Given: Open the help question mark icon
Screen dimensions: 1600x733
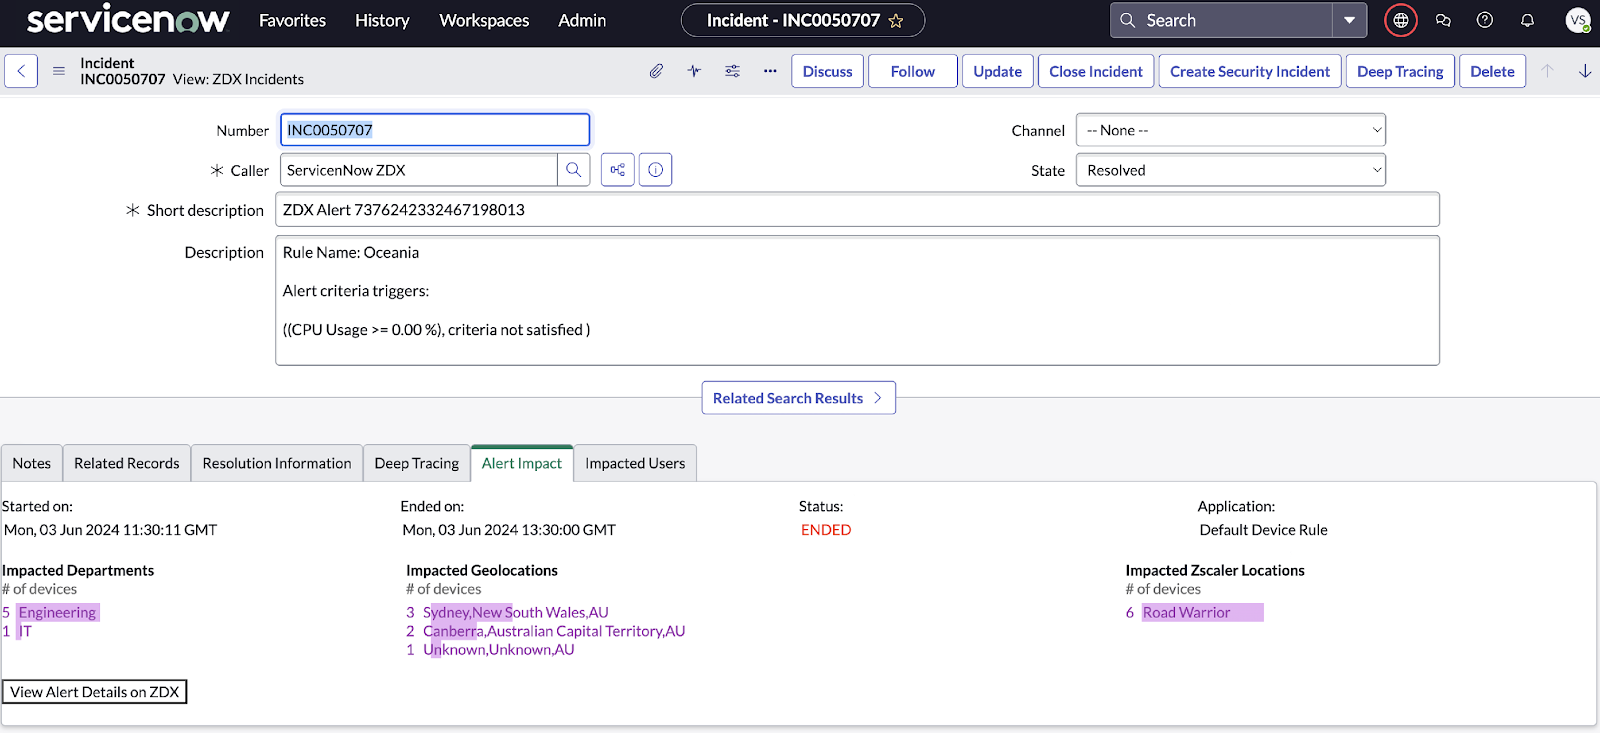Looking at the screenshot, I should [x=1485, y=20].
